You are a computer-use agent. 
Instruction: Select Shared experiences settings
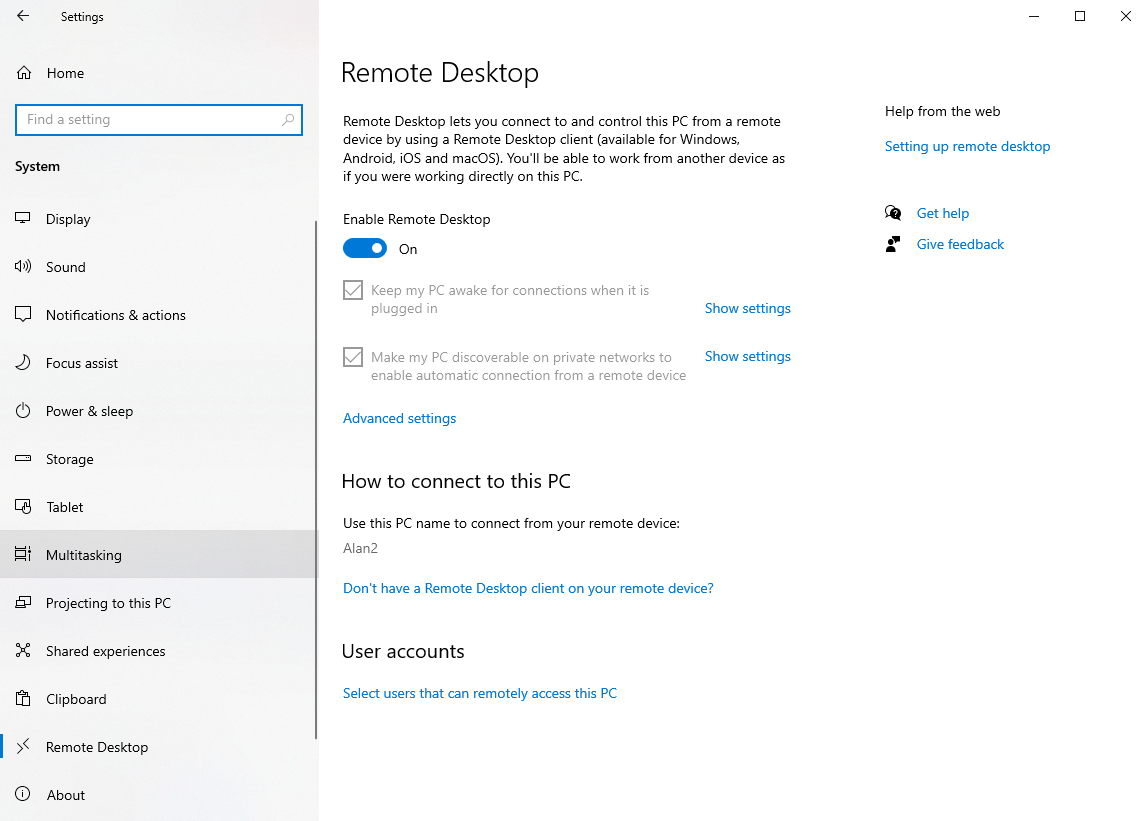(106, 651)
